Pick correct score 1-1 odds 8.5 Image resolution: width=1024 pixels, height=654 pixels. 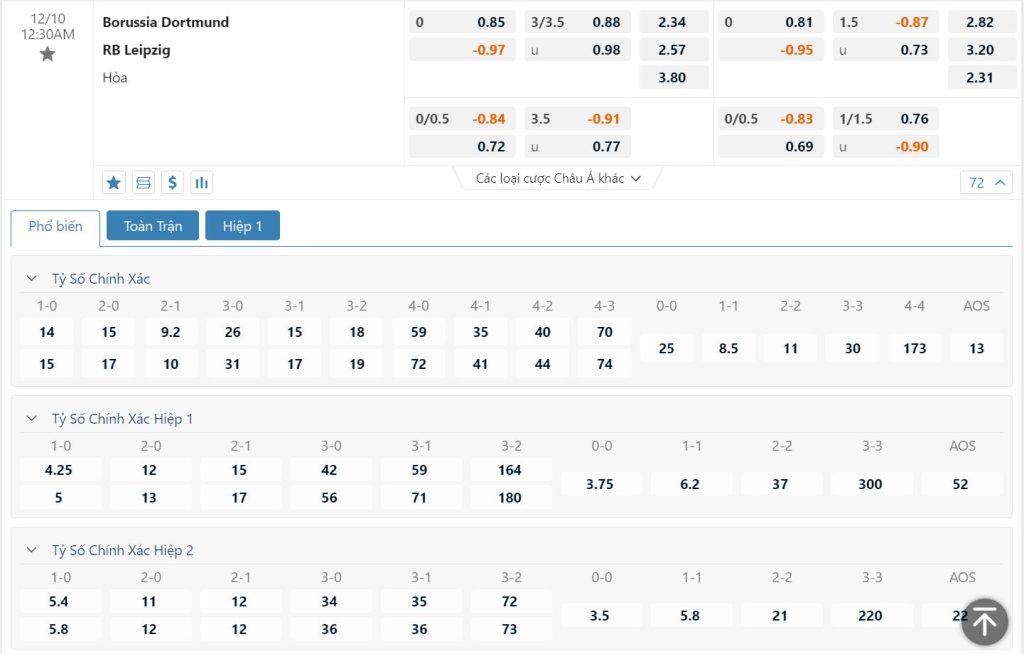(728, 348)
